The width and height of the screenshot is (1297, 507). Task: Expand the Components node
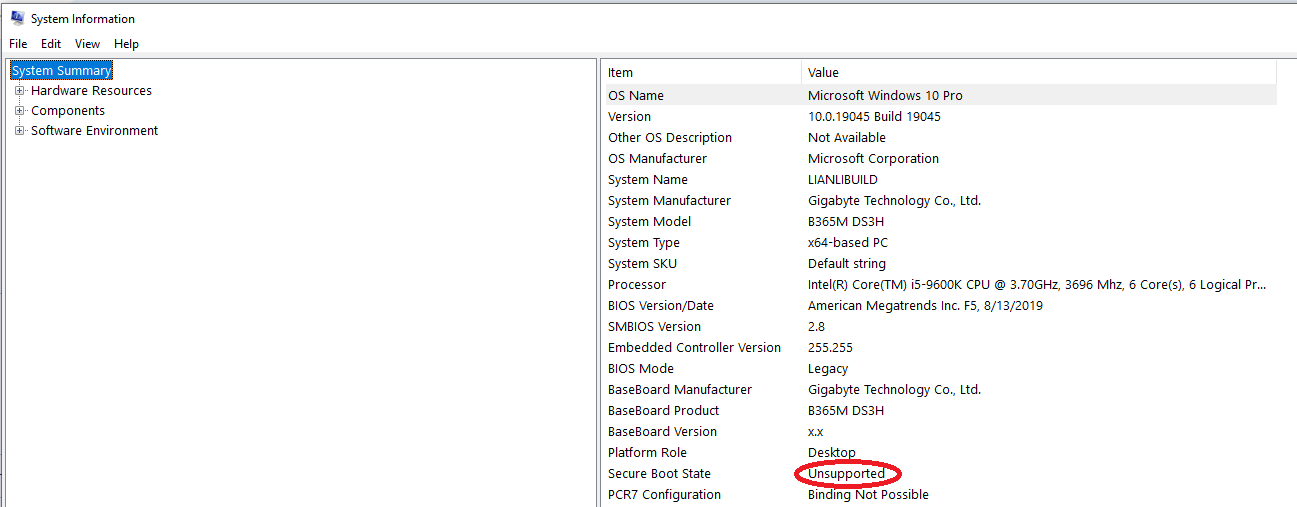[20, 111]
